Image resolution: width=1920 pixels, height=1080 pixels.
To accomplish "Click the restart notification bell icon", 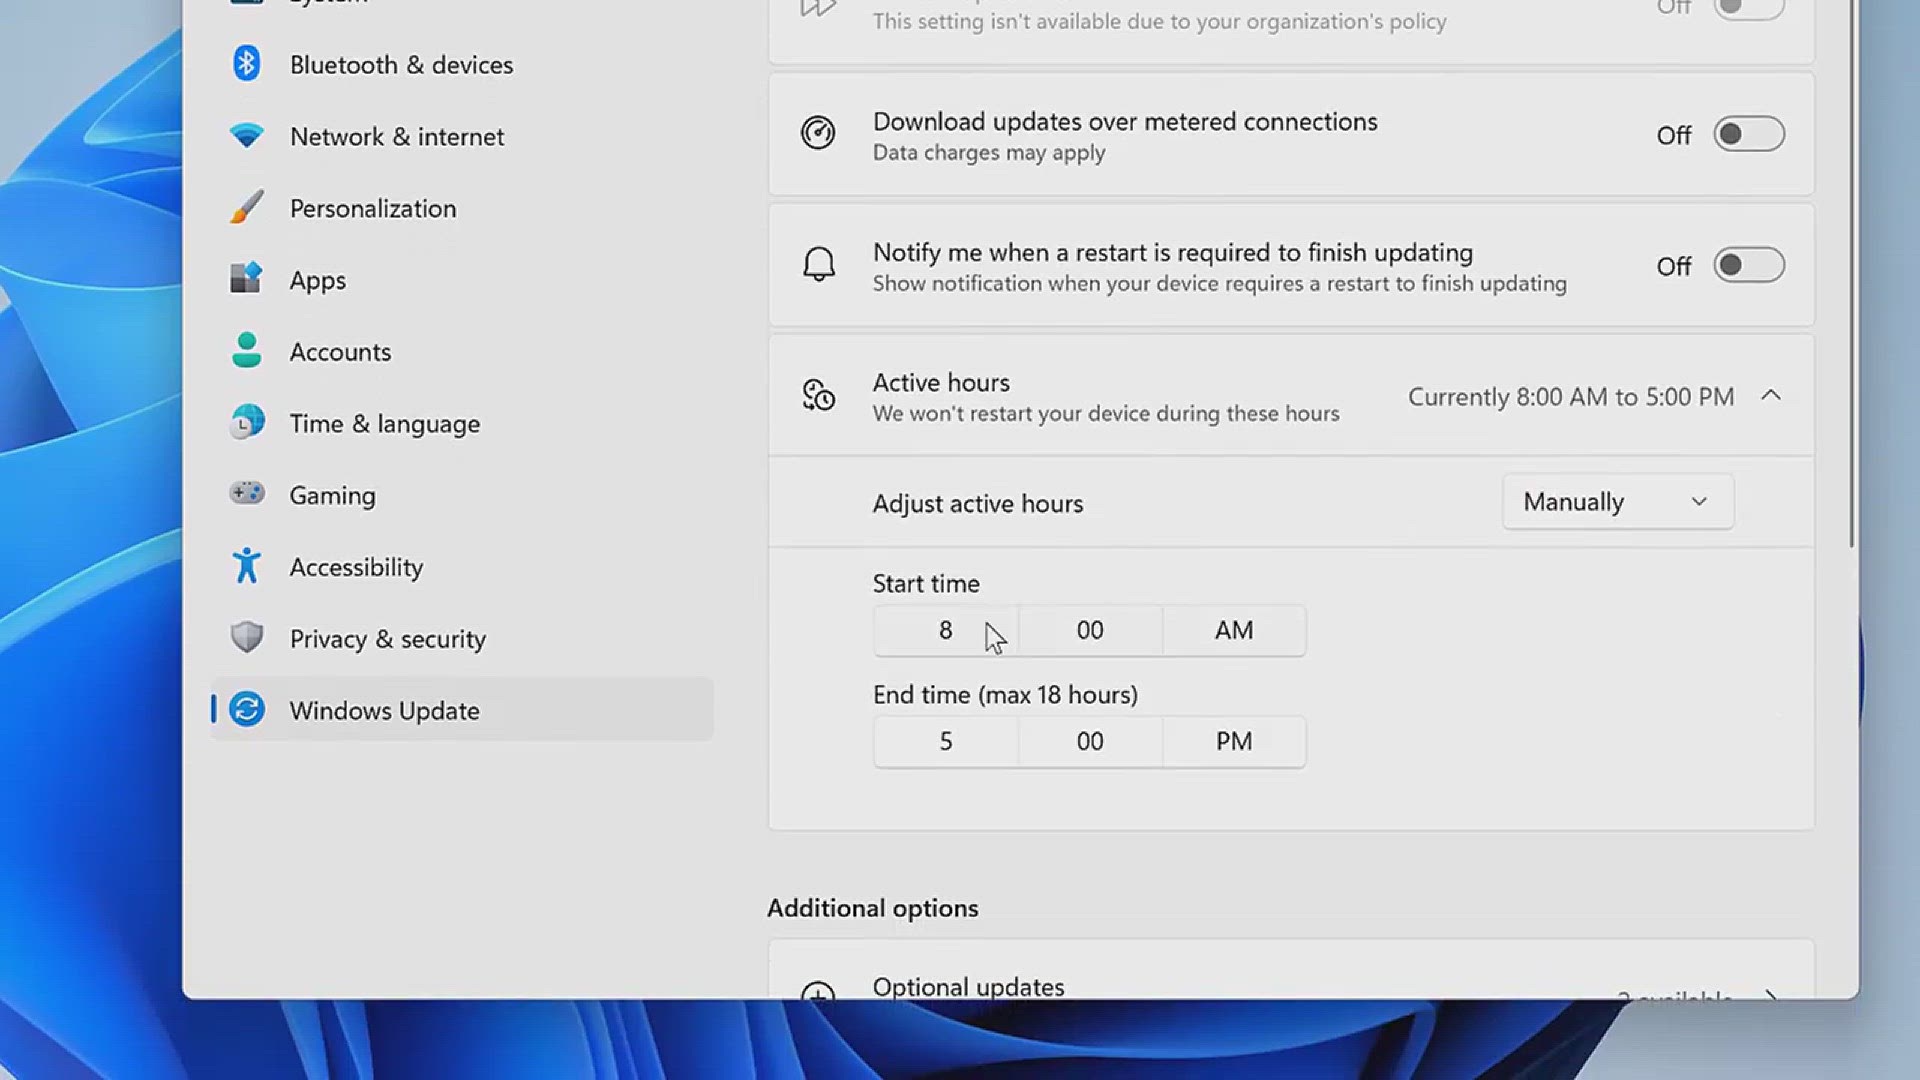I will click(818, 264).
